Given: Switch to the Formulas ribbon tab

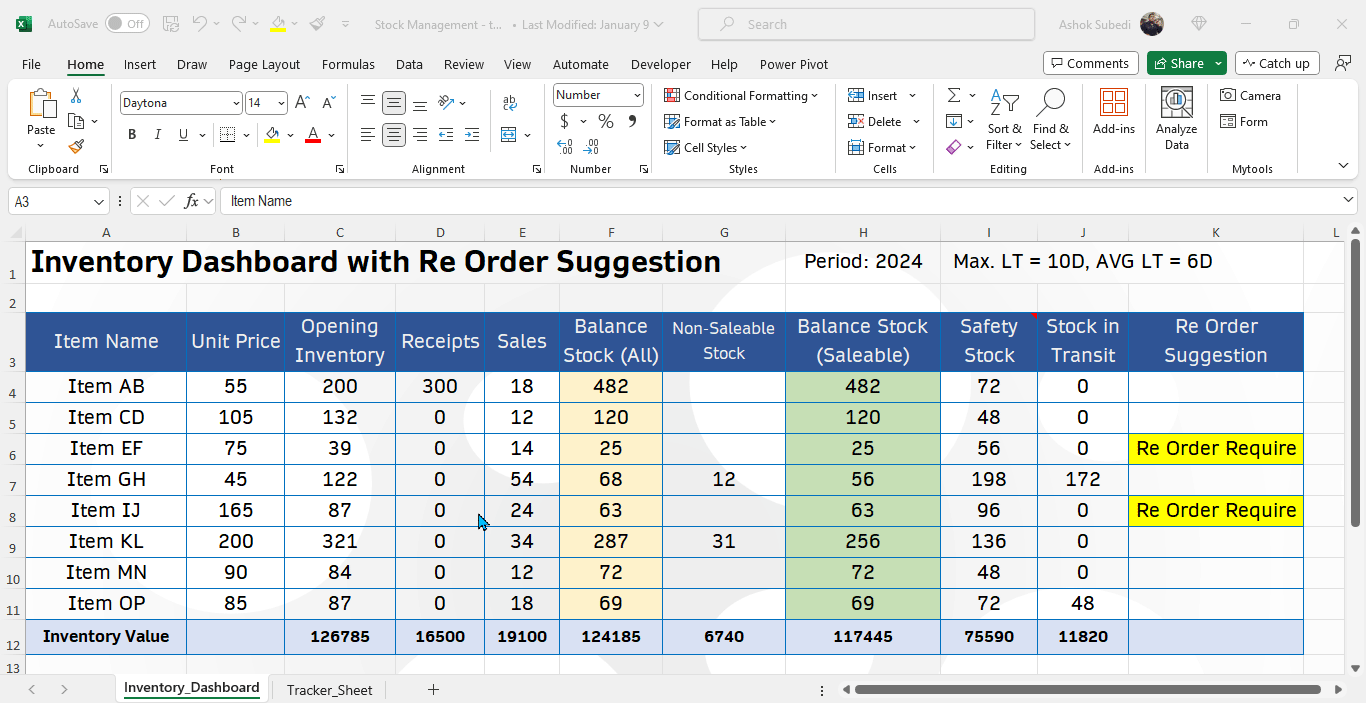Looking at the screenshot, I should 348,64.
